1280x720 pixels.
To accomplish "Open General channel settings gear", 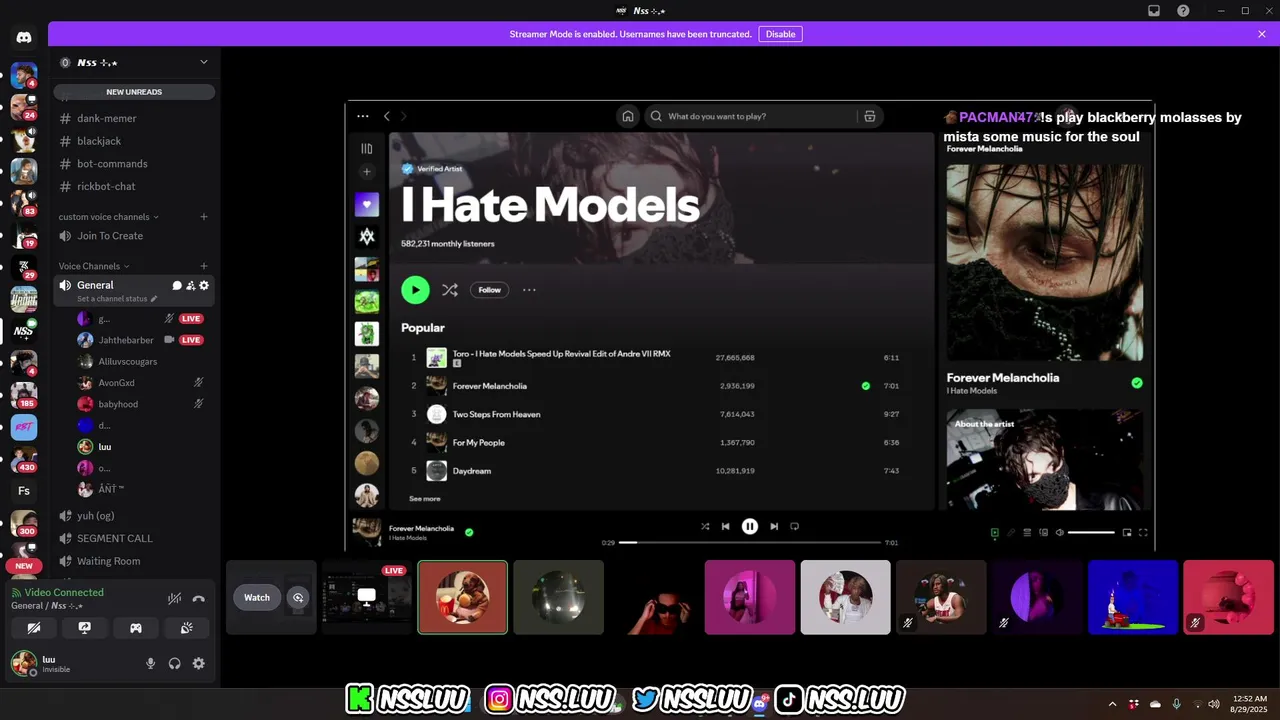I will click(x=204, y=286).
